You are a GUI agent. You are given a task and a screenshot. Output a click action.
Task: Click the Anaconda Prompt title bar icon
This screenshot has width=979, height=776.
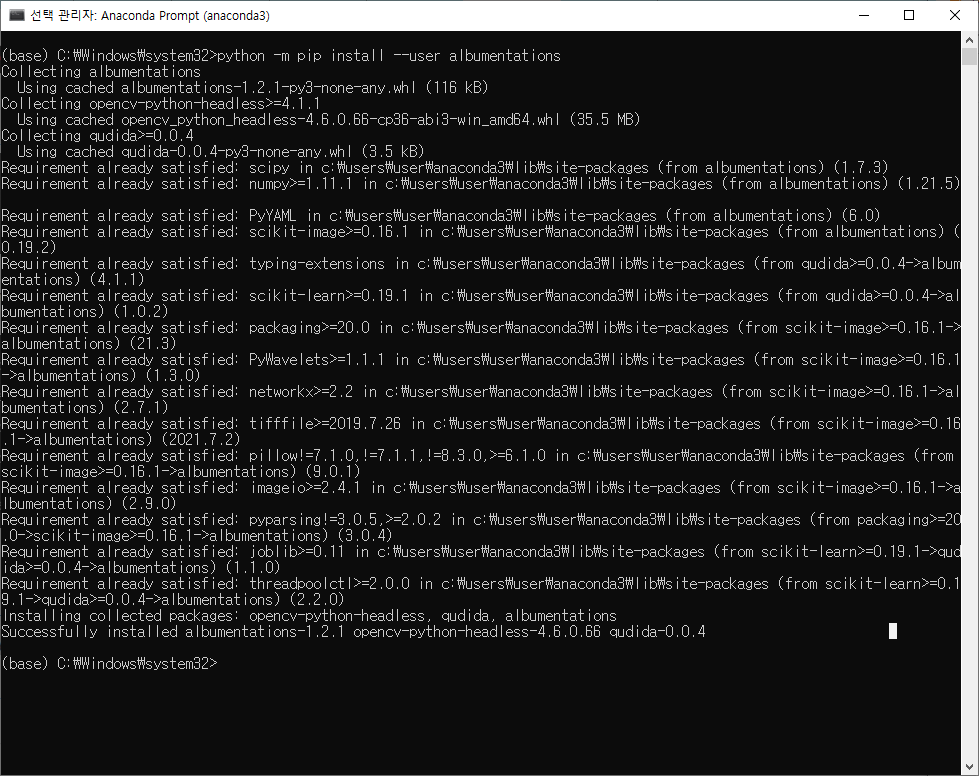click(x=16, y=15)
